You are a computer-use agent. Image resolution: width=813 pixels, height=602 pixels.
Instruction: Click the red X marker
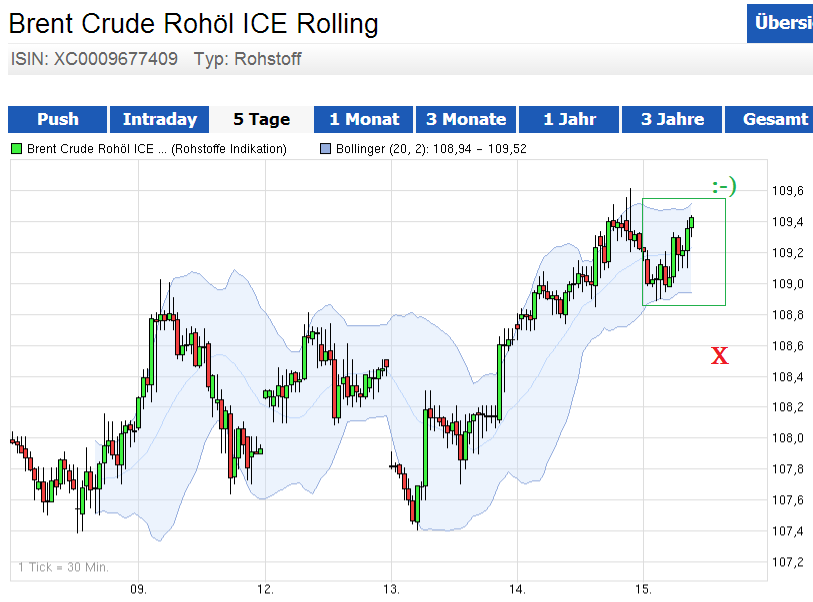[719, 354]
